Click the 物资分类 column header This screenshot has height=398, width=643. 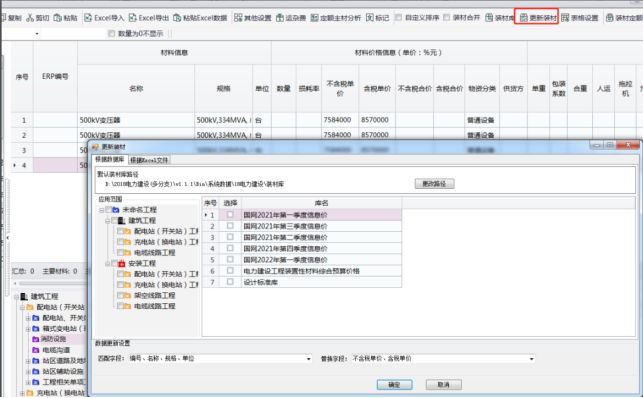click(482, 89)
